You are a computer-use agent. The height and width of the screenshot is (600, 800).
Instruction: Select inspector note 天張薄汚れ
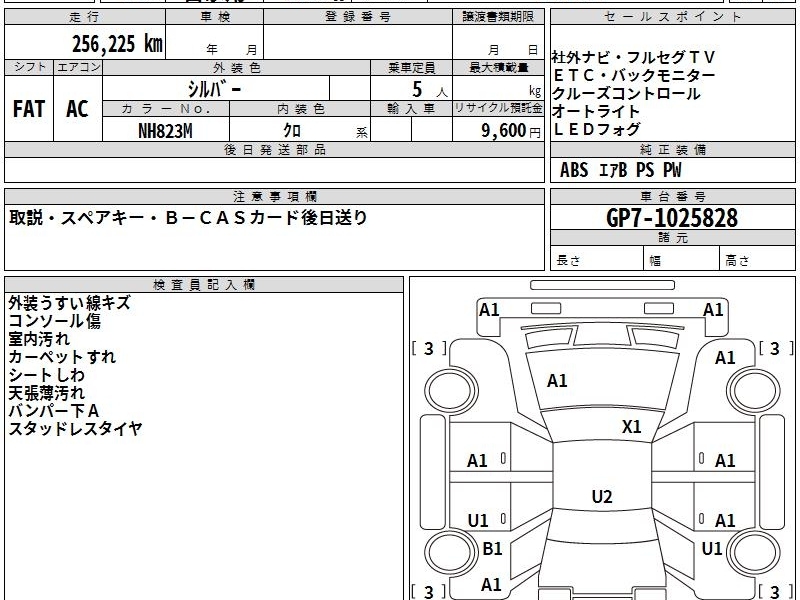(x=46, y=393)
